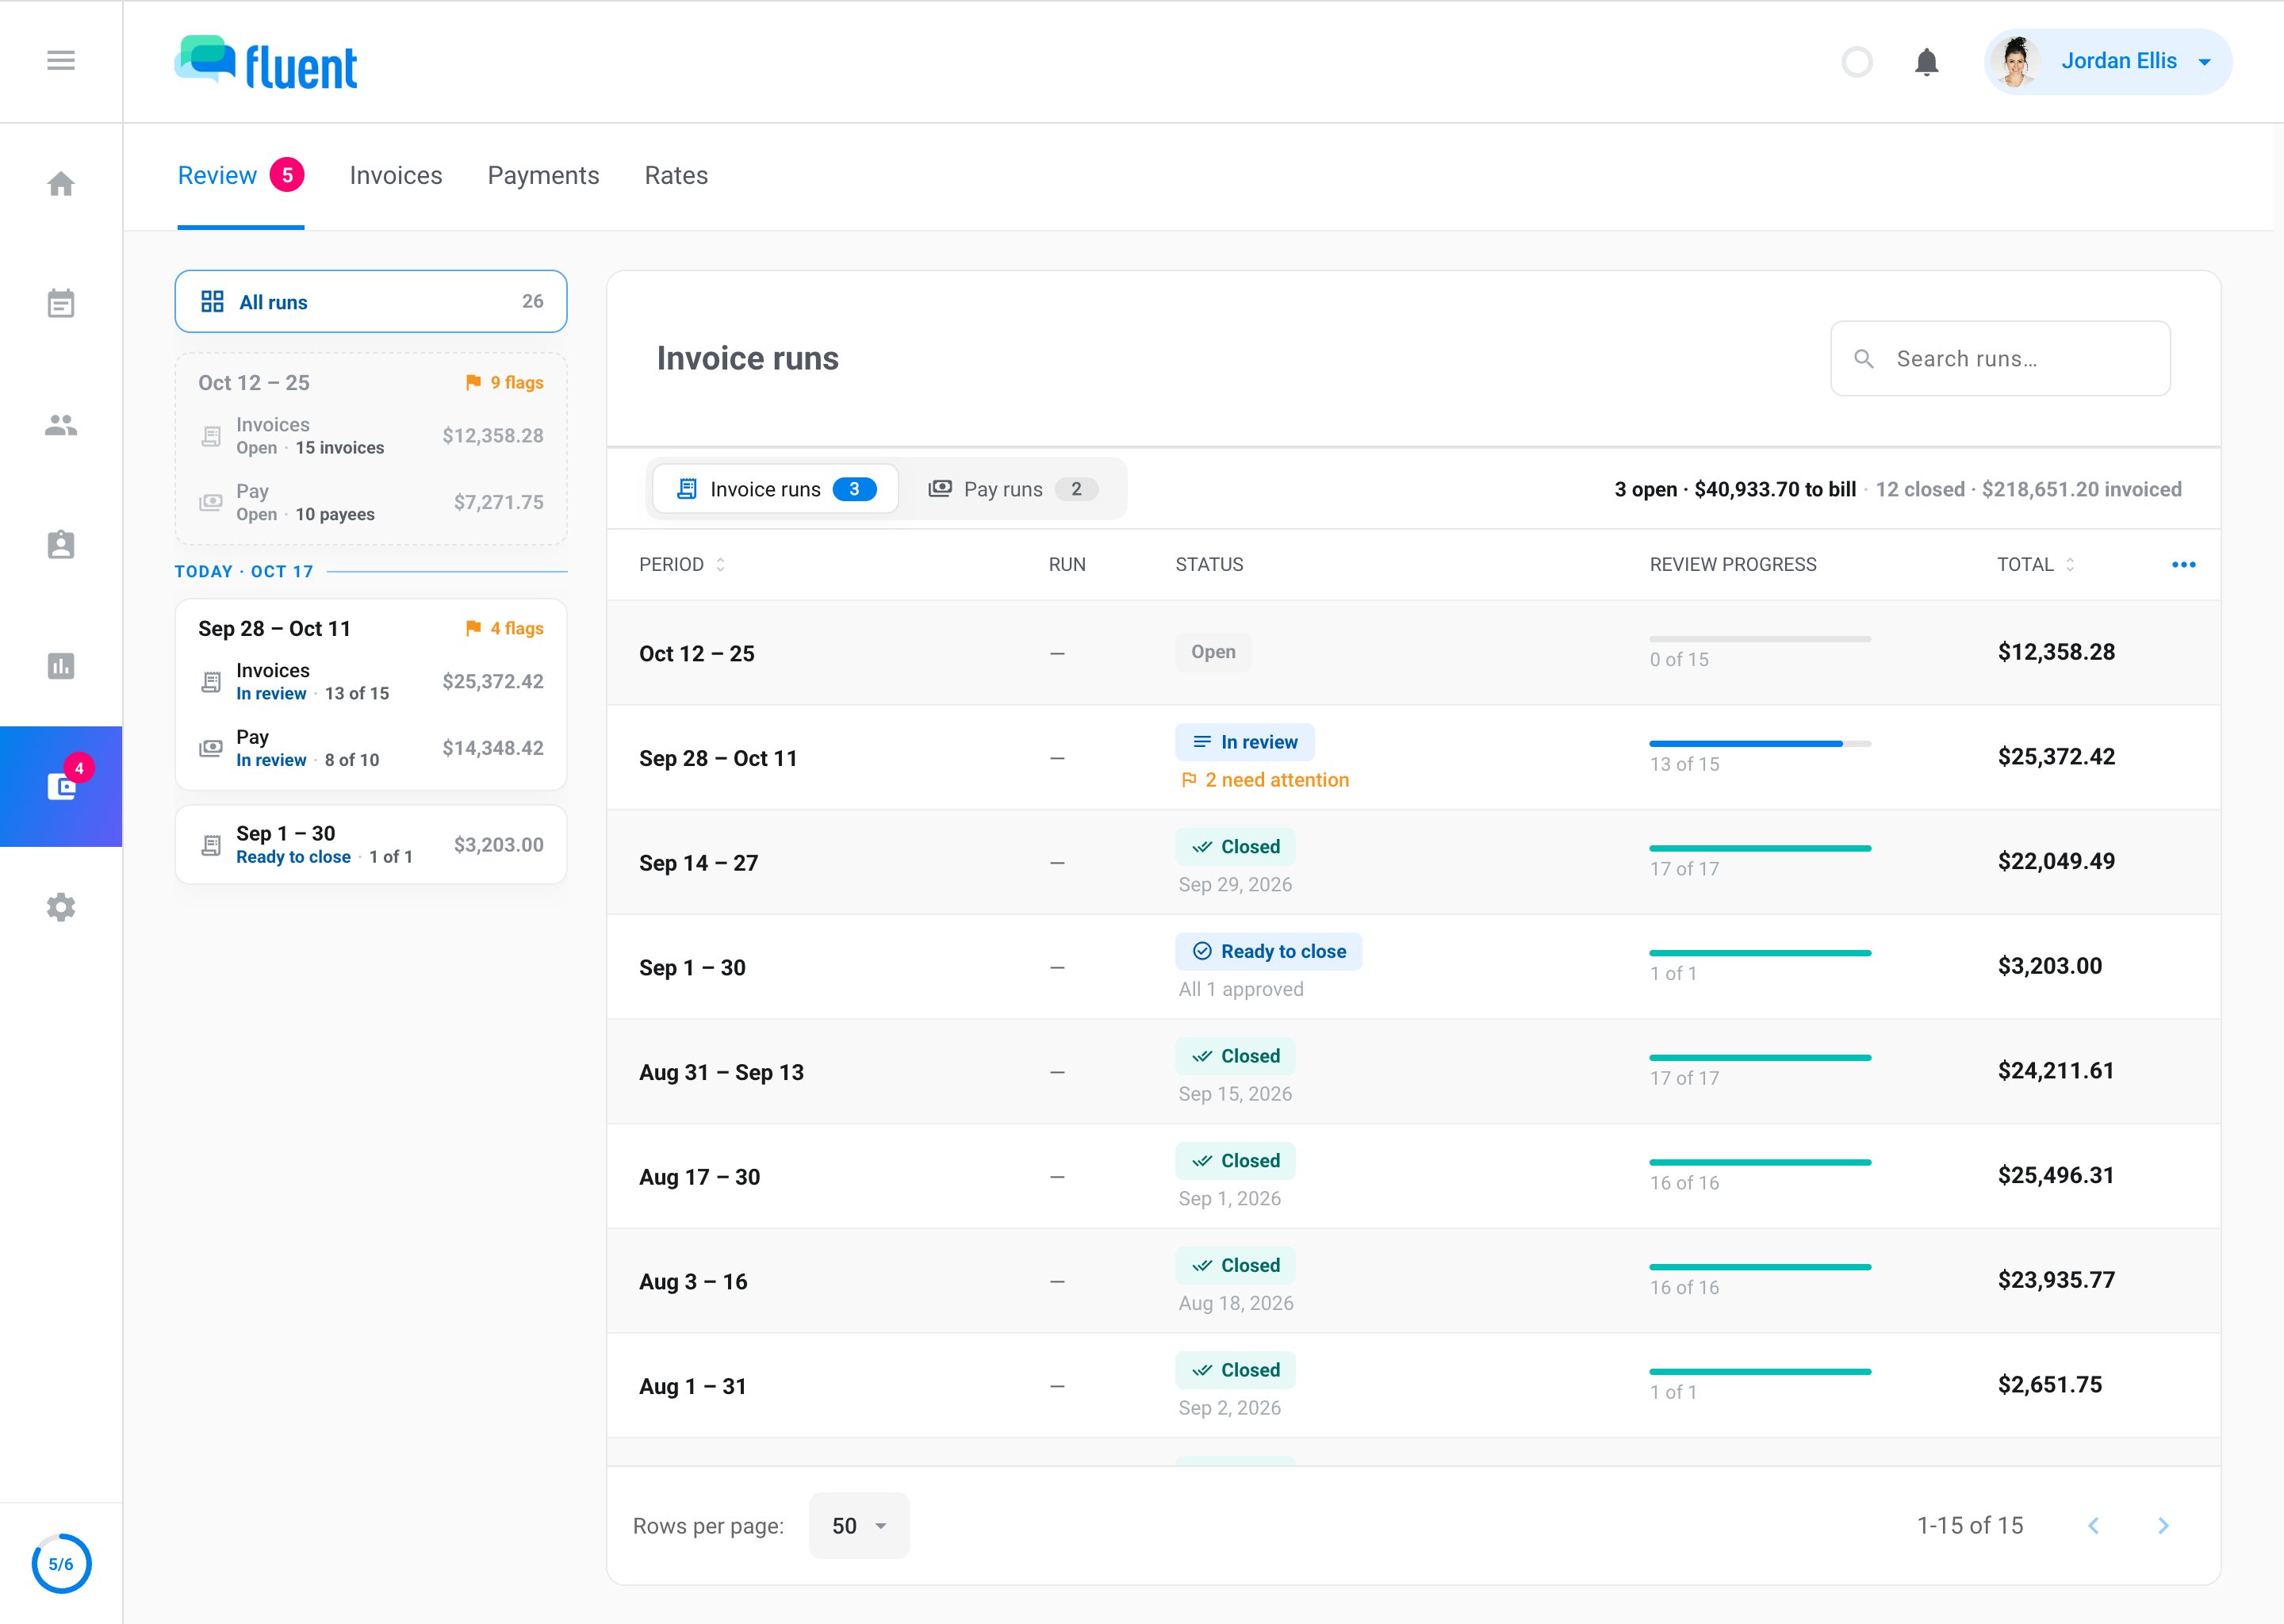Image resolution: width=2284 pixels, height=1624 pixels.
Task: Open the wallet billing sidebar icon
Action: 61,786
